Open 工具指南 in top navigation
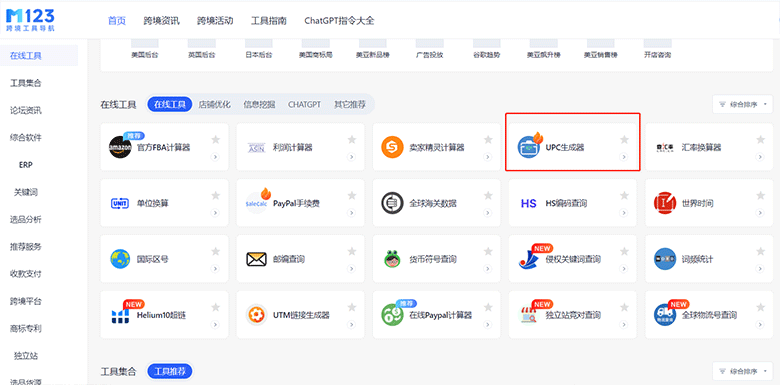The width and height of the screenshot is (780, 385). pos(269,21)
